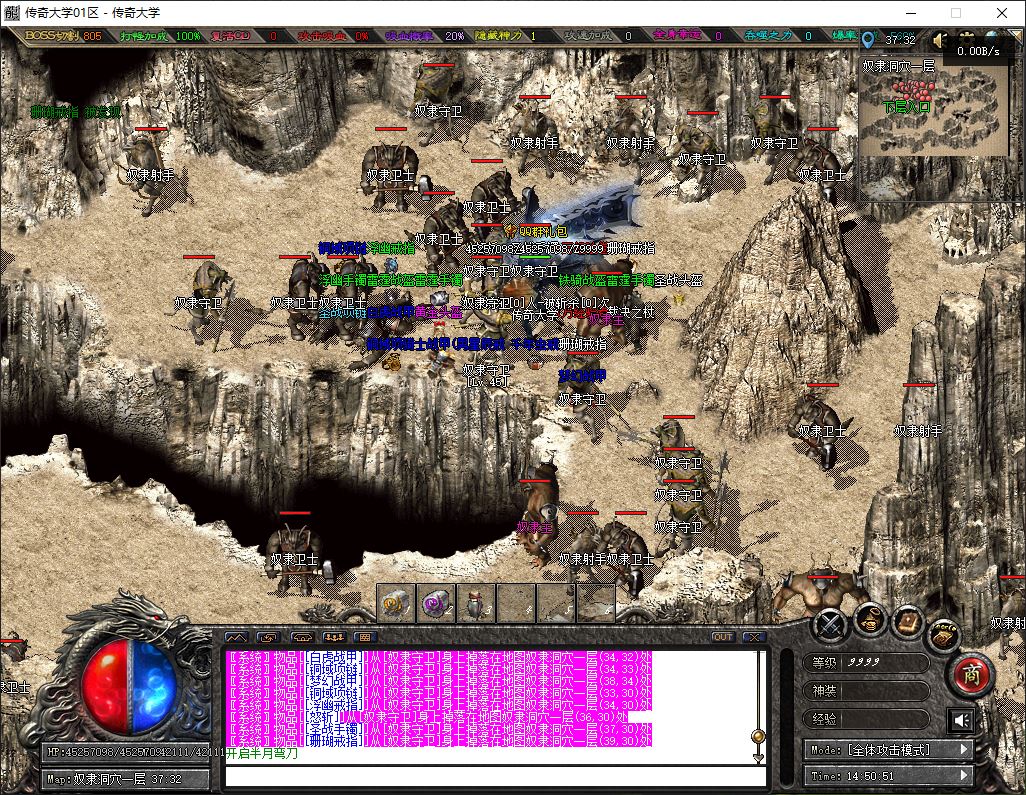Close chat with the X button
Screen dimensions: 1026x795
(754, 637)
